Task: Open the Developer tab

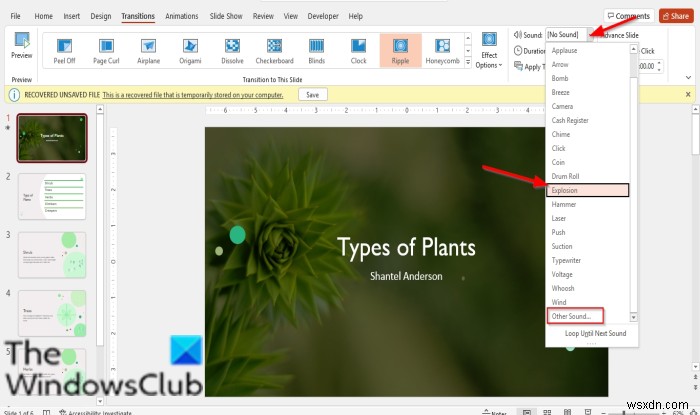Action: [x=323, y=16]
